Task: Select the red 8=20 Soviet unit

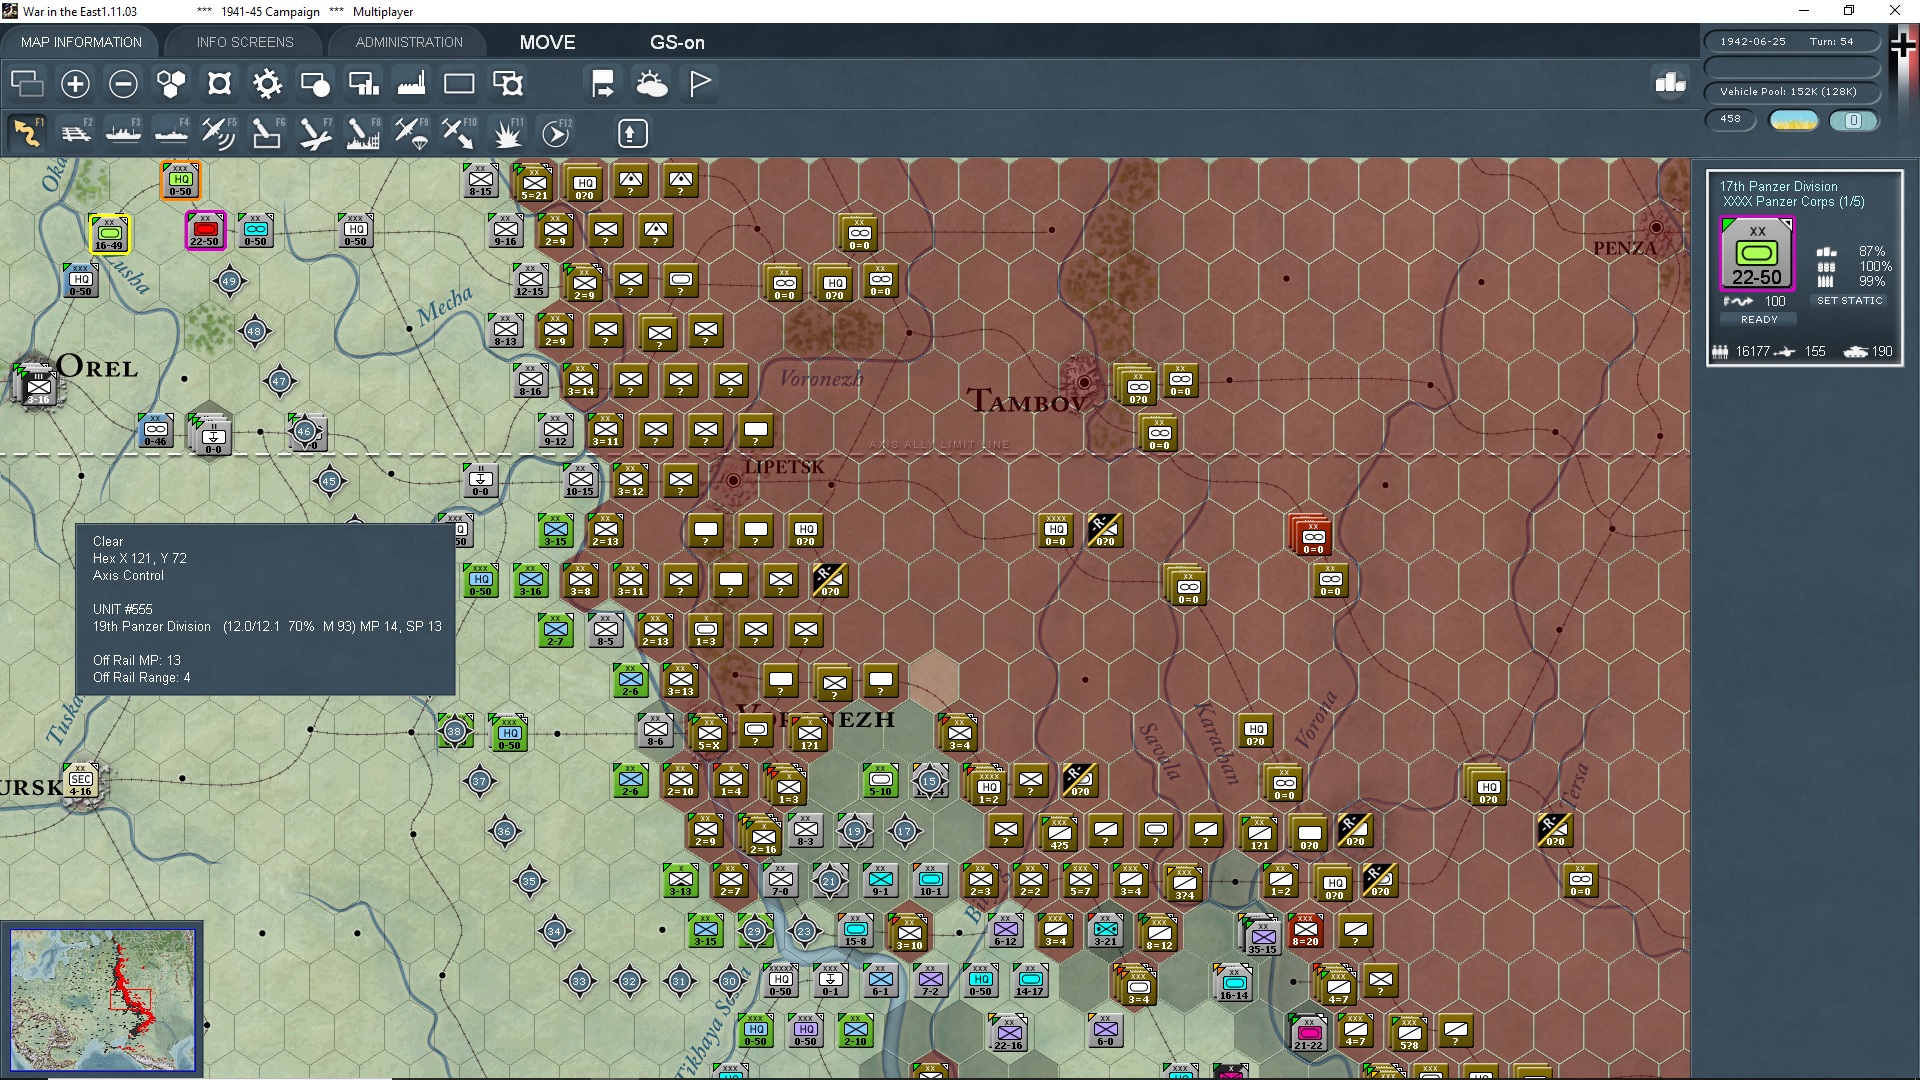Action: click(1305, 931)
